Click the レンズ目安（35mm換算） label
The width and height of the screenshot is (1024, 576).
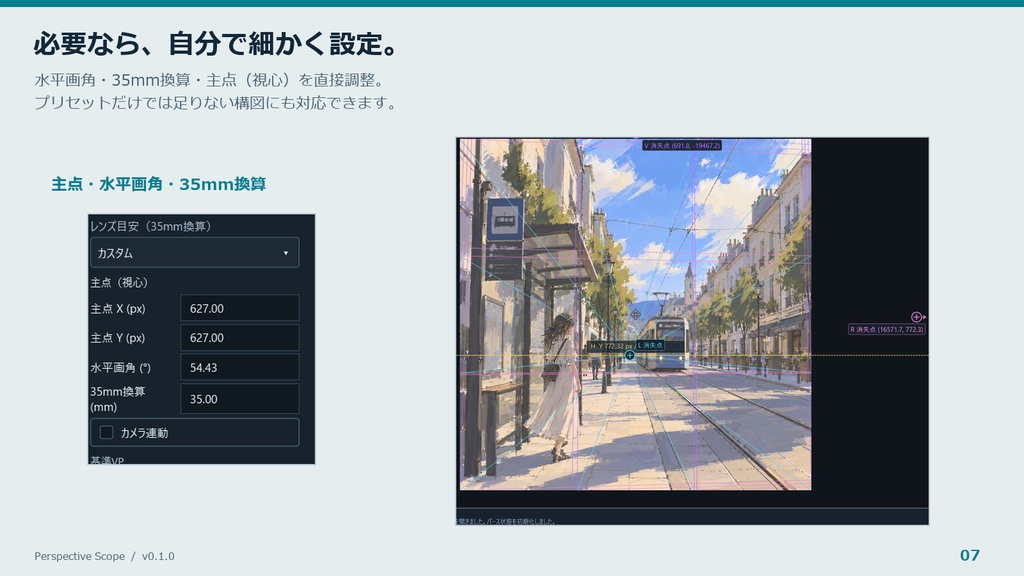(151, 226)
